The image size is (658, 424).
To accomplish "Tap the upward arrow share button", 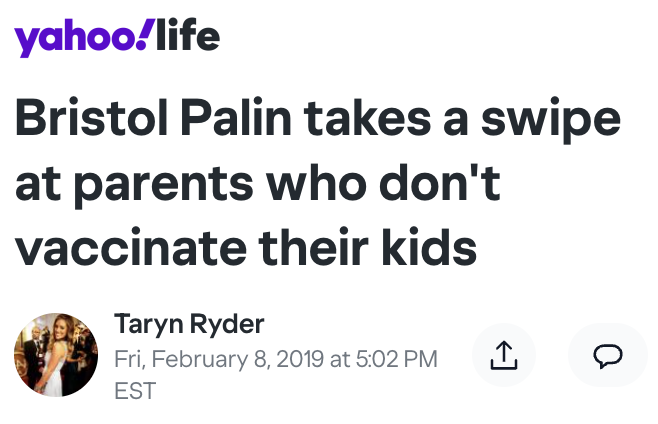I will 504,355.
